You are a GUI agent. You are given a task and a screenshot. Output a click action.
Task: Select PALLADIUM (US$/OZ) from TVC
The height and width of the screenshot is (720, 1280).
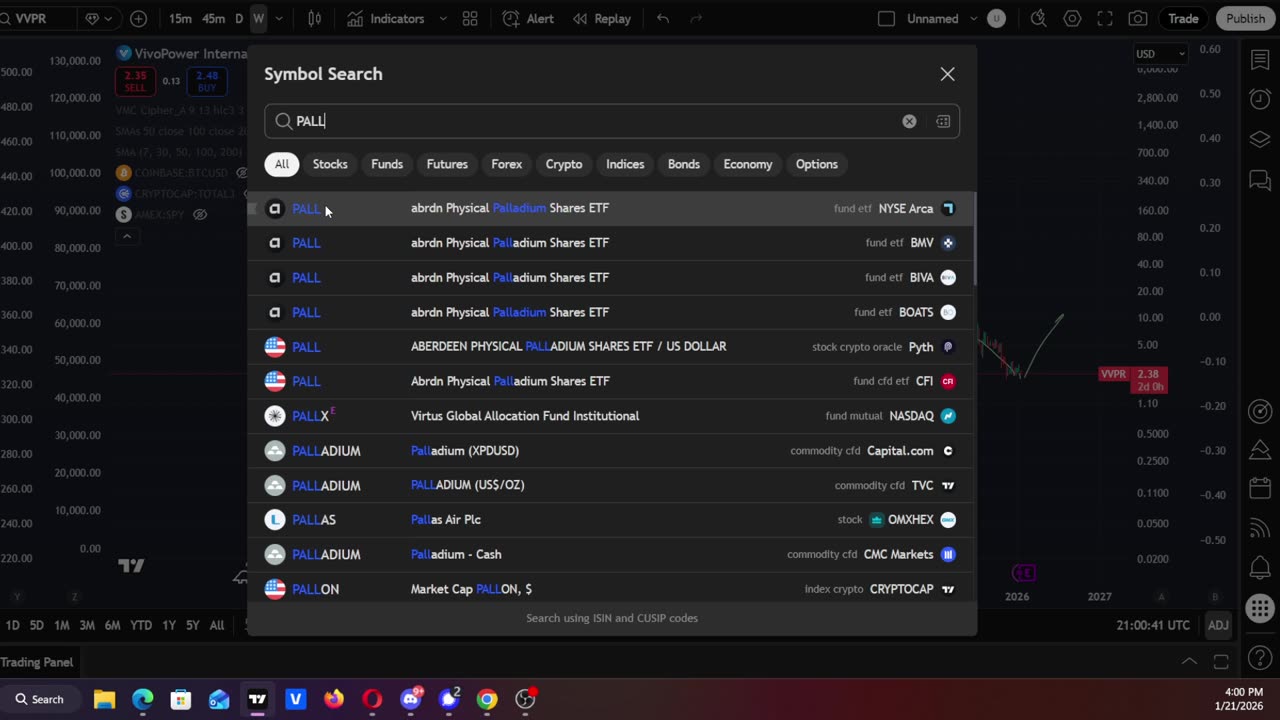pyautogui.click(x=611, y=485)
